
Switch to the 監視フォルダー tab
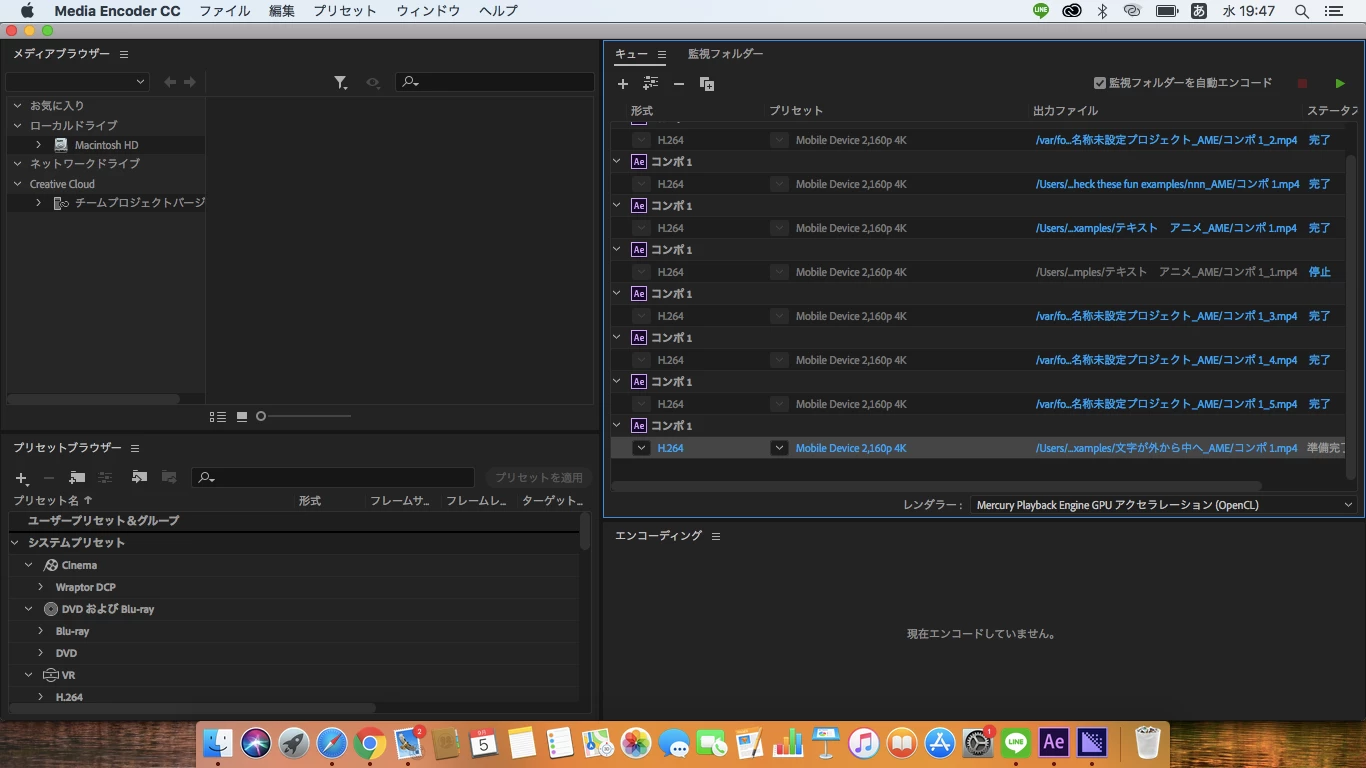click(x=725, y=54)
